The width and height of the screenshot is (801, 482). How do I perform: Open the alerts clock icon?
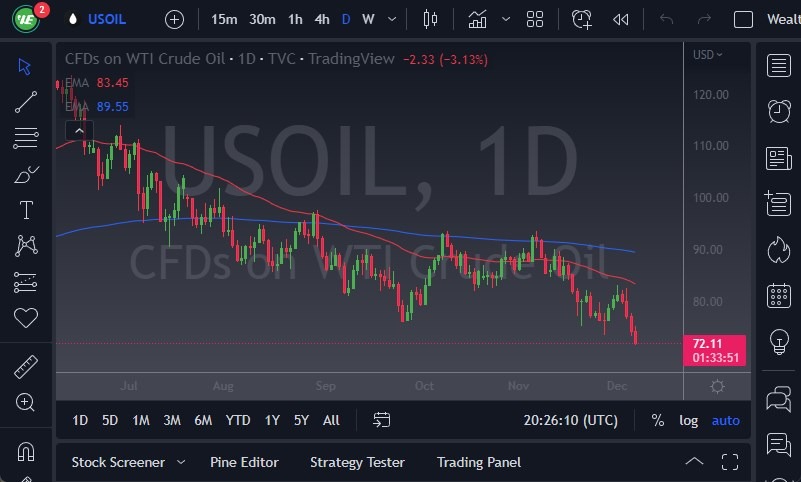point(778,110)
